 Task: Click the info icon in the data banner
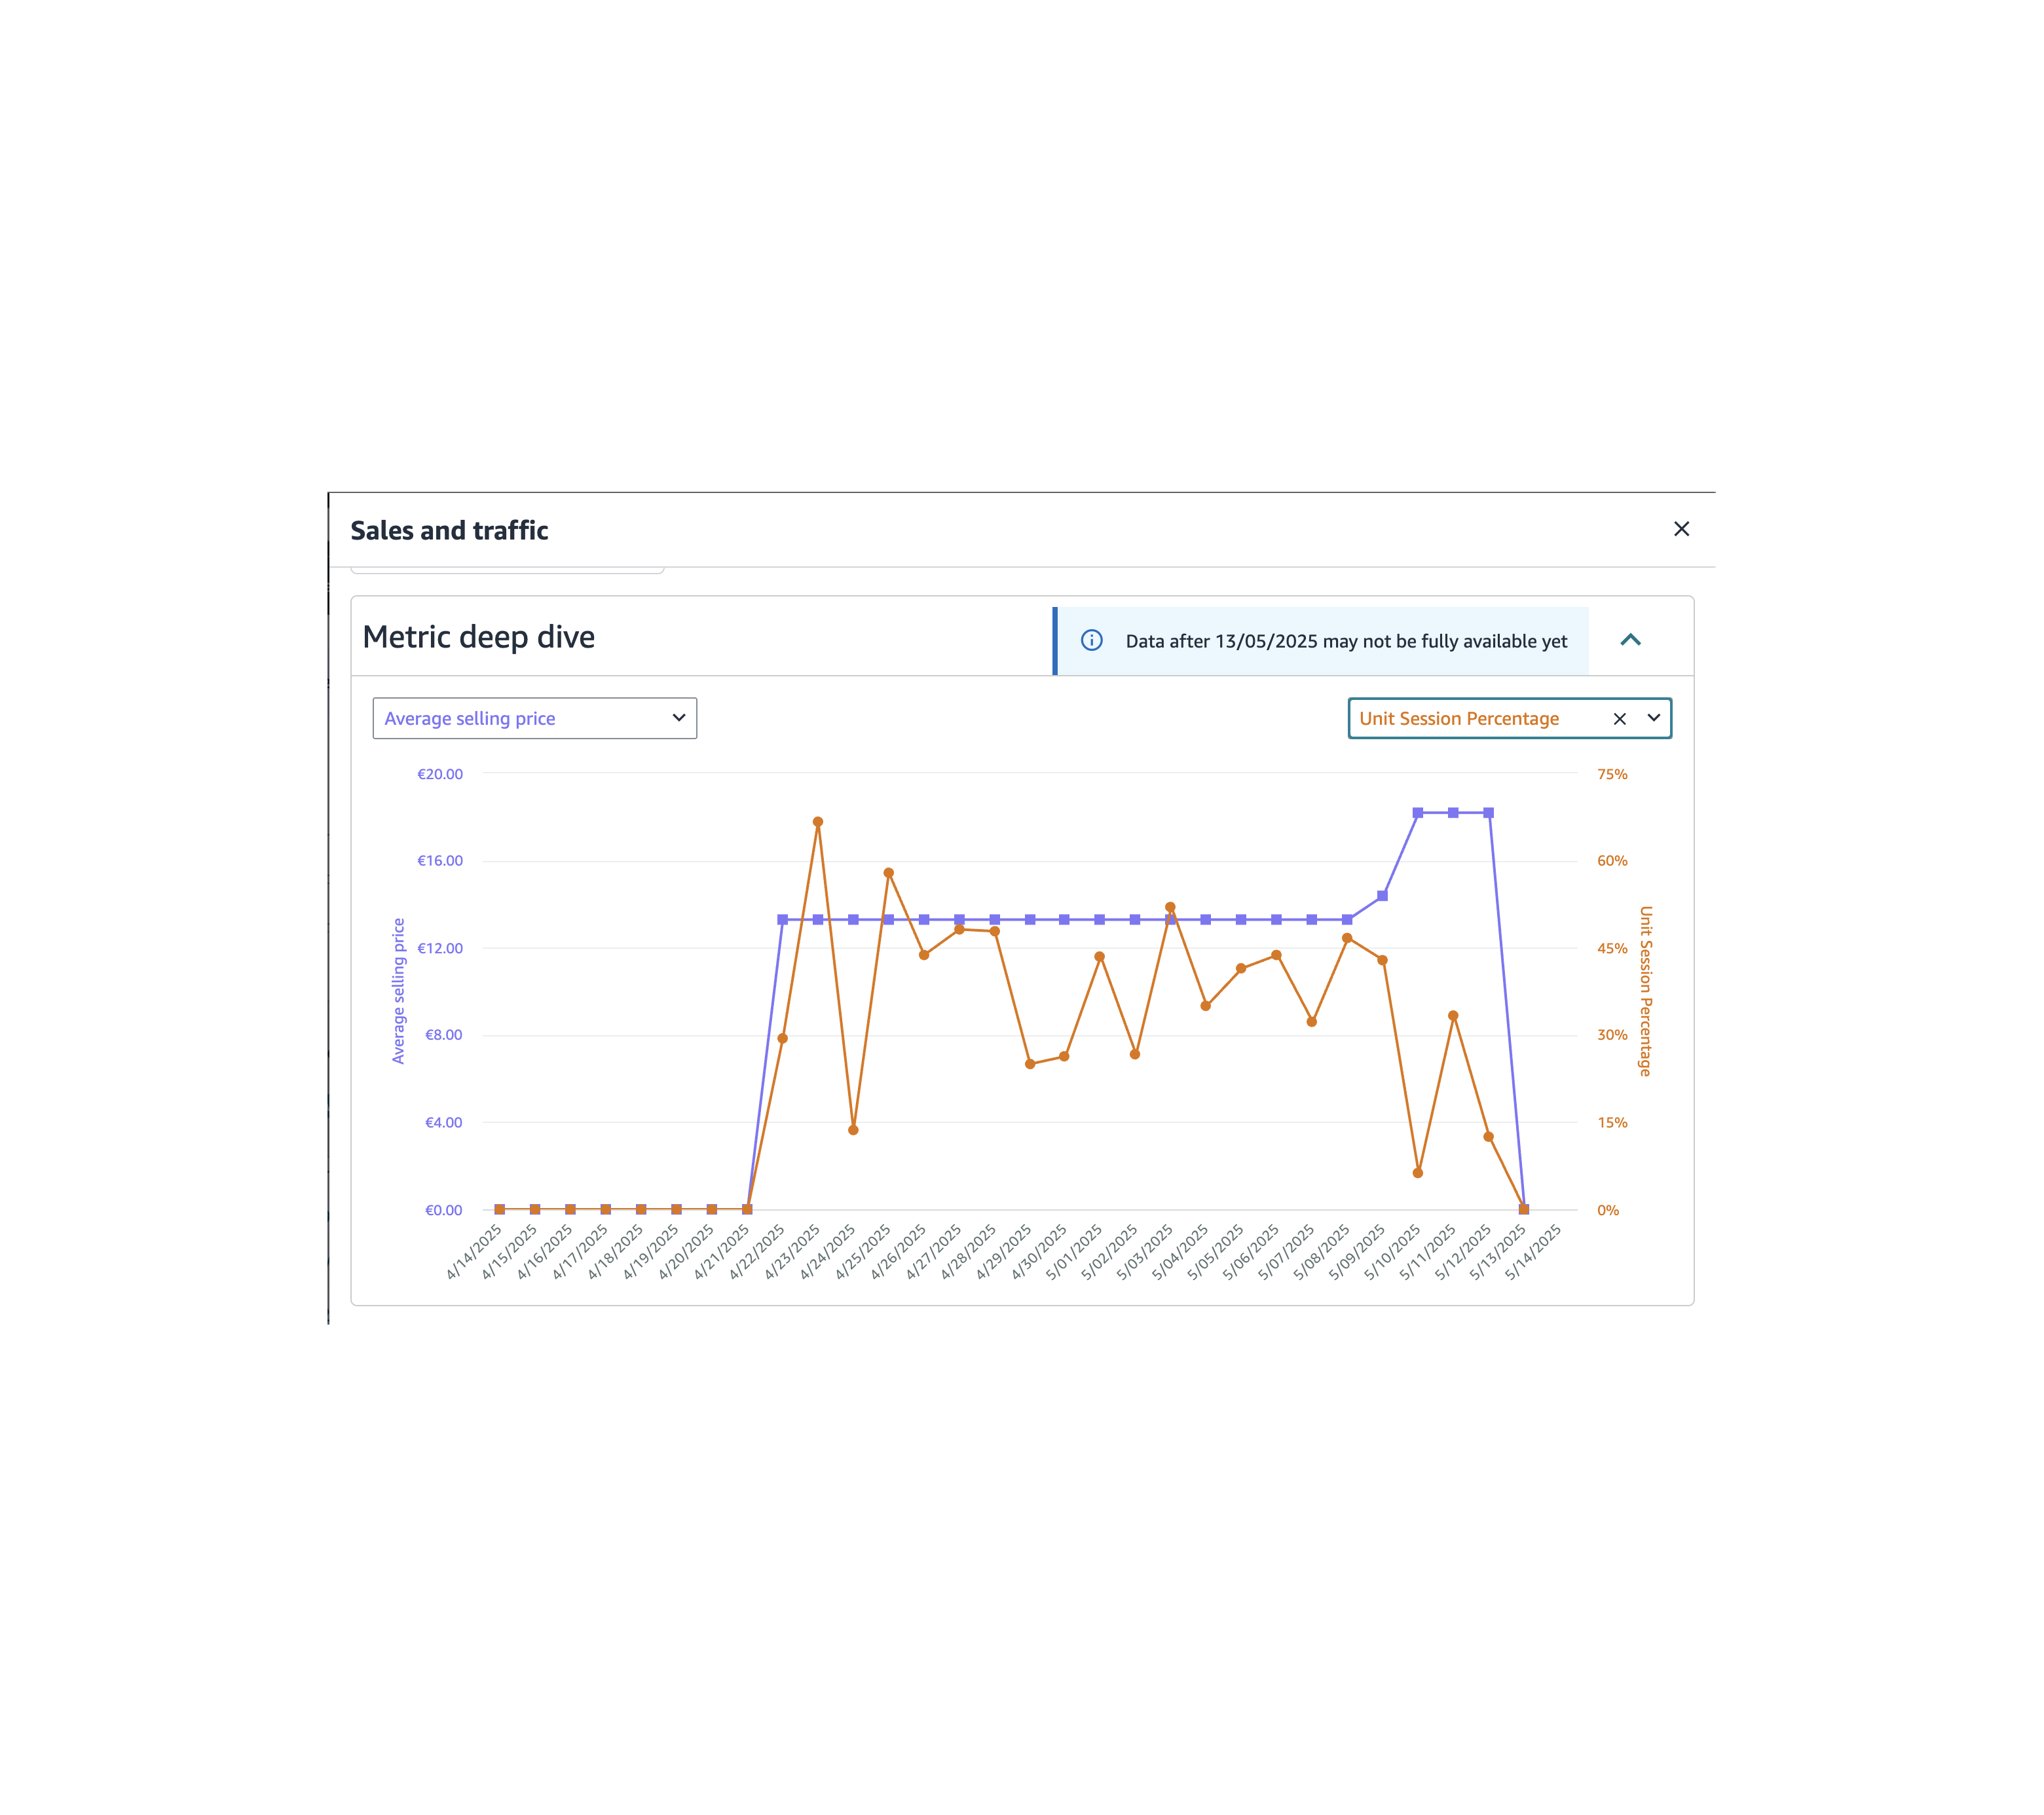1091,640
